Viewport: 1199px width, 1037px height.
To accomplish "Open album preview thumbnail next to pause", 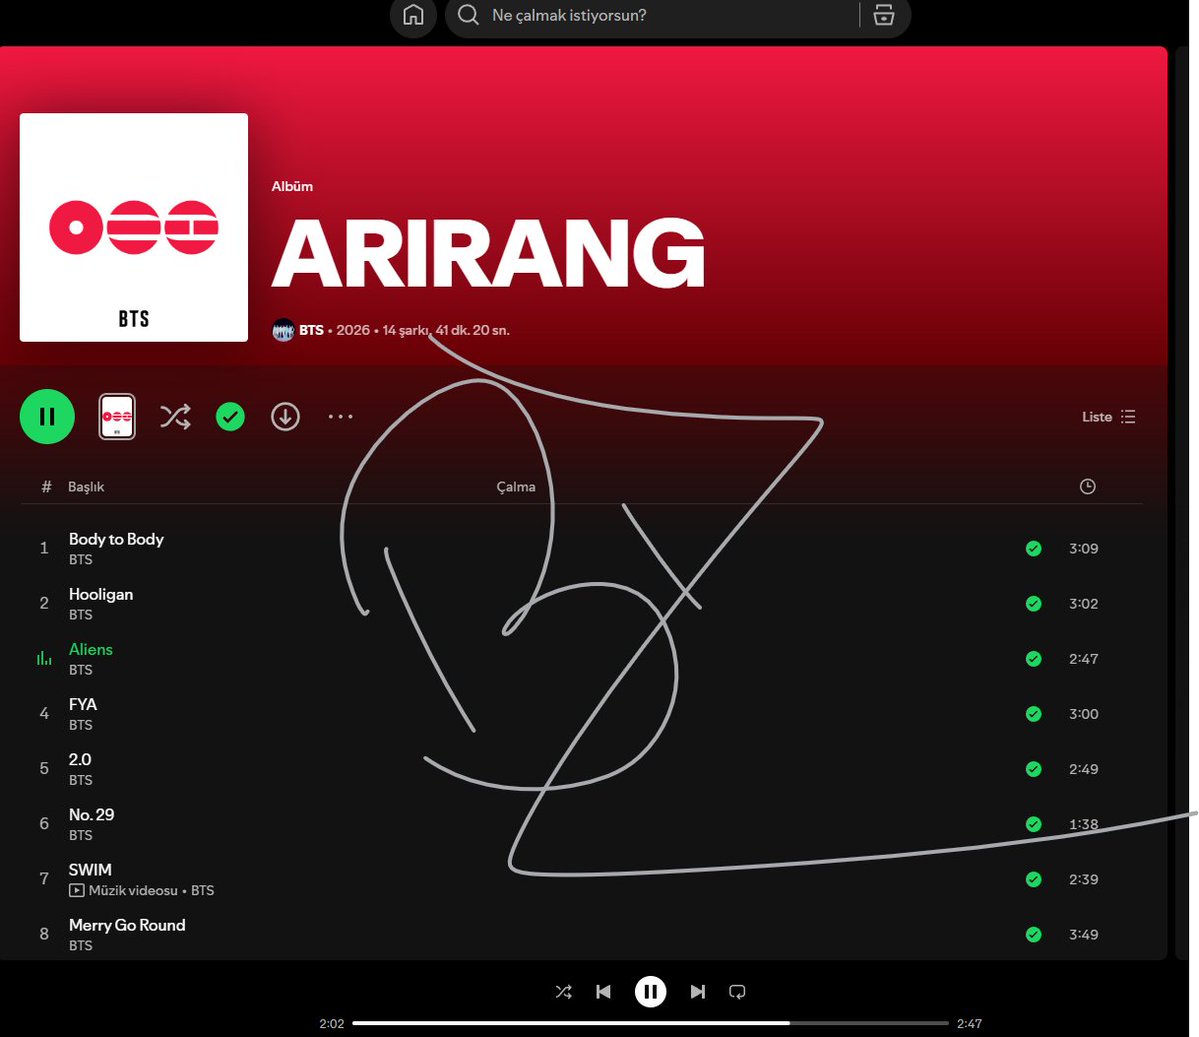I will tap(117, 417).
